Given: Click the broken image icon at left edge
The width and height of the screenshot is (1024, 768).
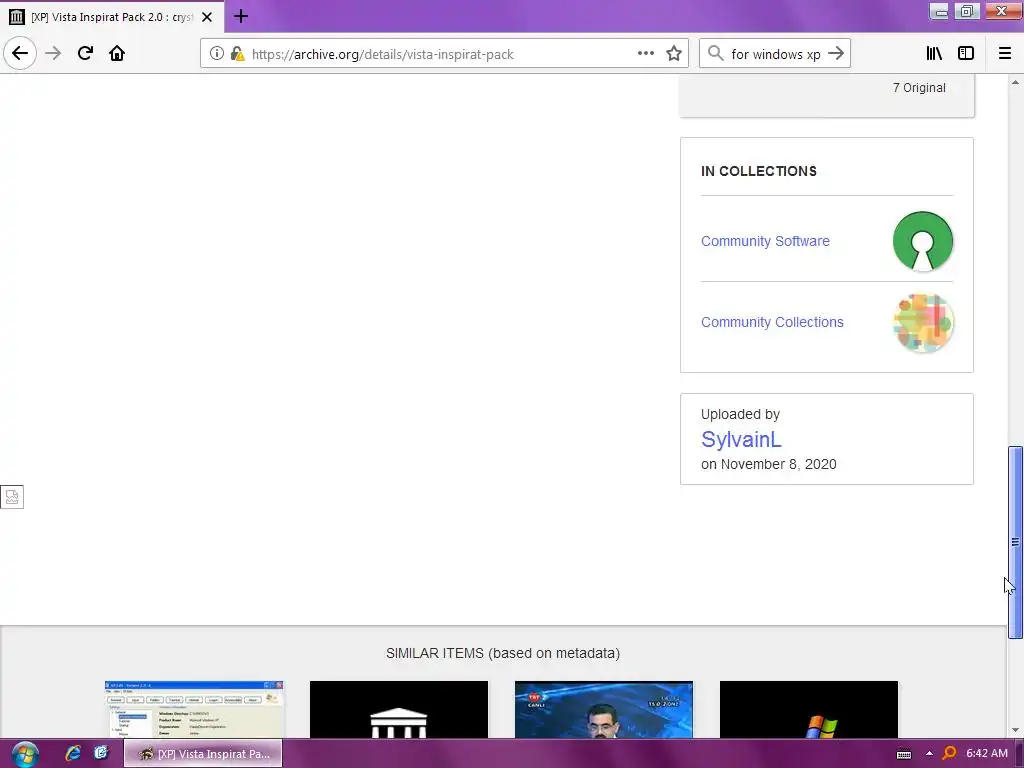Looking at the screenshot, I should (12, 497).
